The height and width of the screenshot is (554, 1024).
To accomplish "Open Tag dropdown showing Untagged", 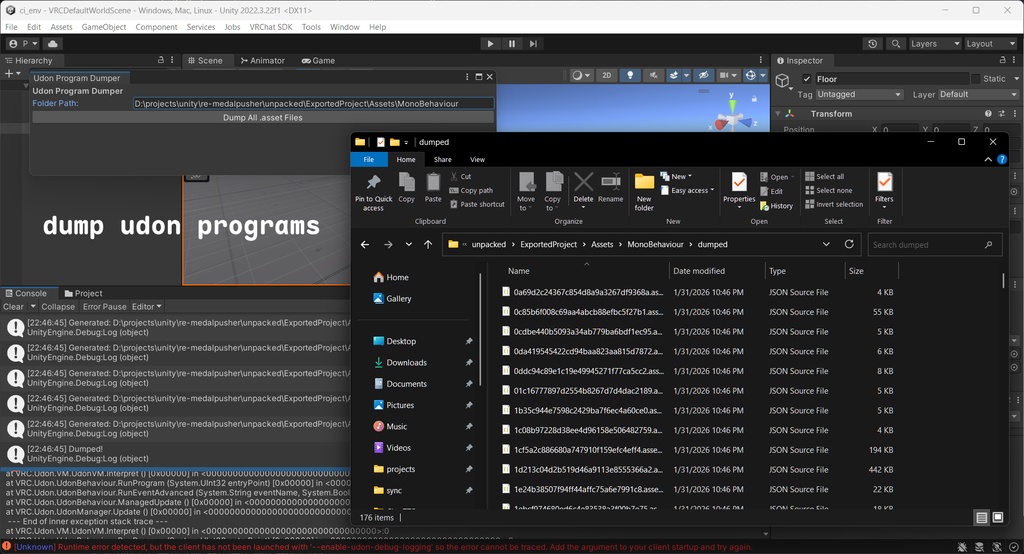I will pyautogui.click(x=859, y=95).
